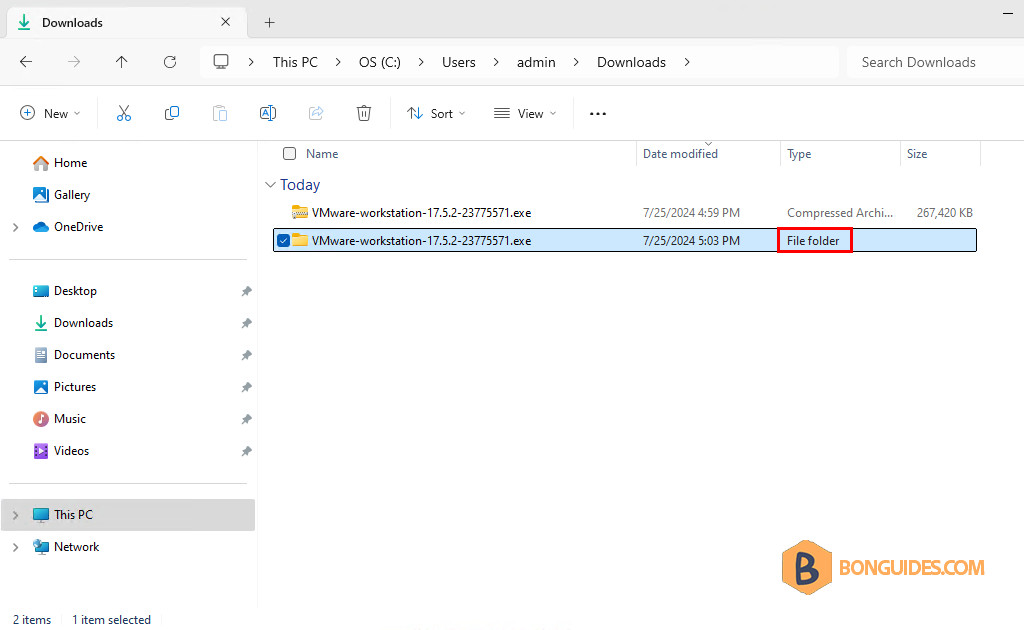Click the Paste clipboard icon
Image resolution: width=1024 pixels, height=630 pixels.
220,114
